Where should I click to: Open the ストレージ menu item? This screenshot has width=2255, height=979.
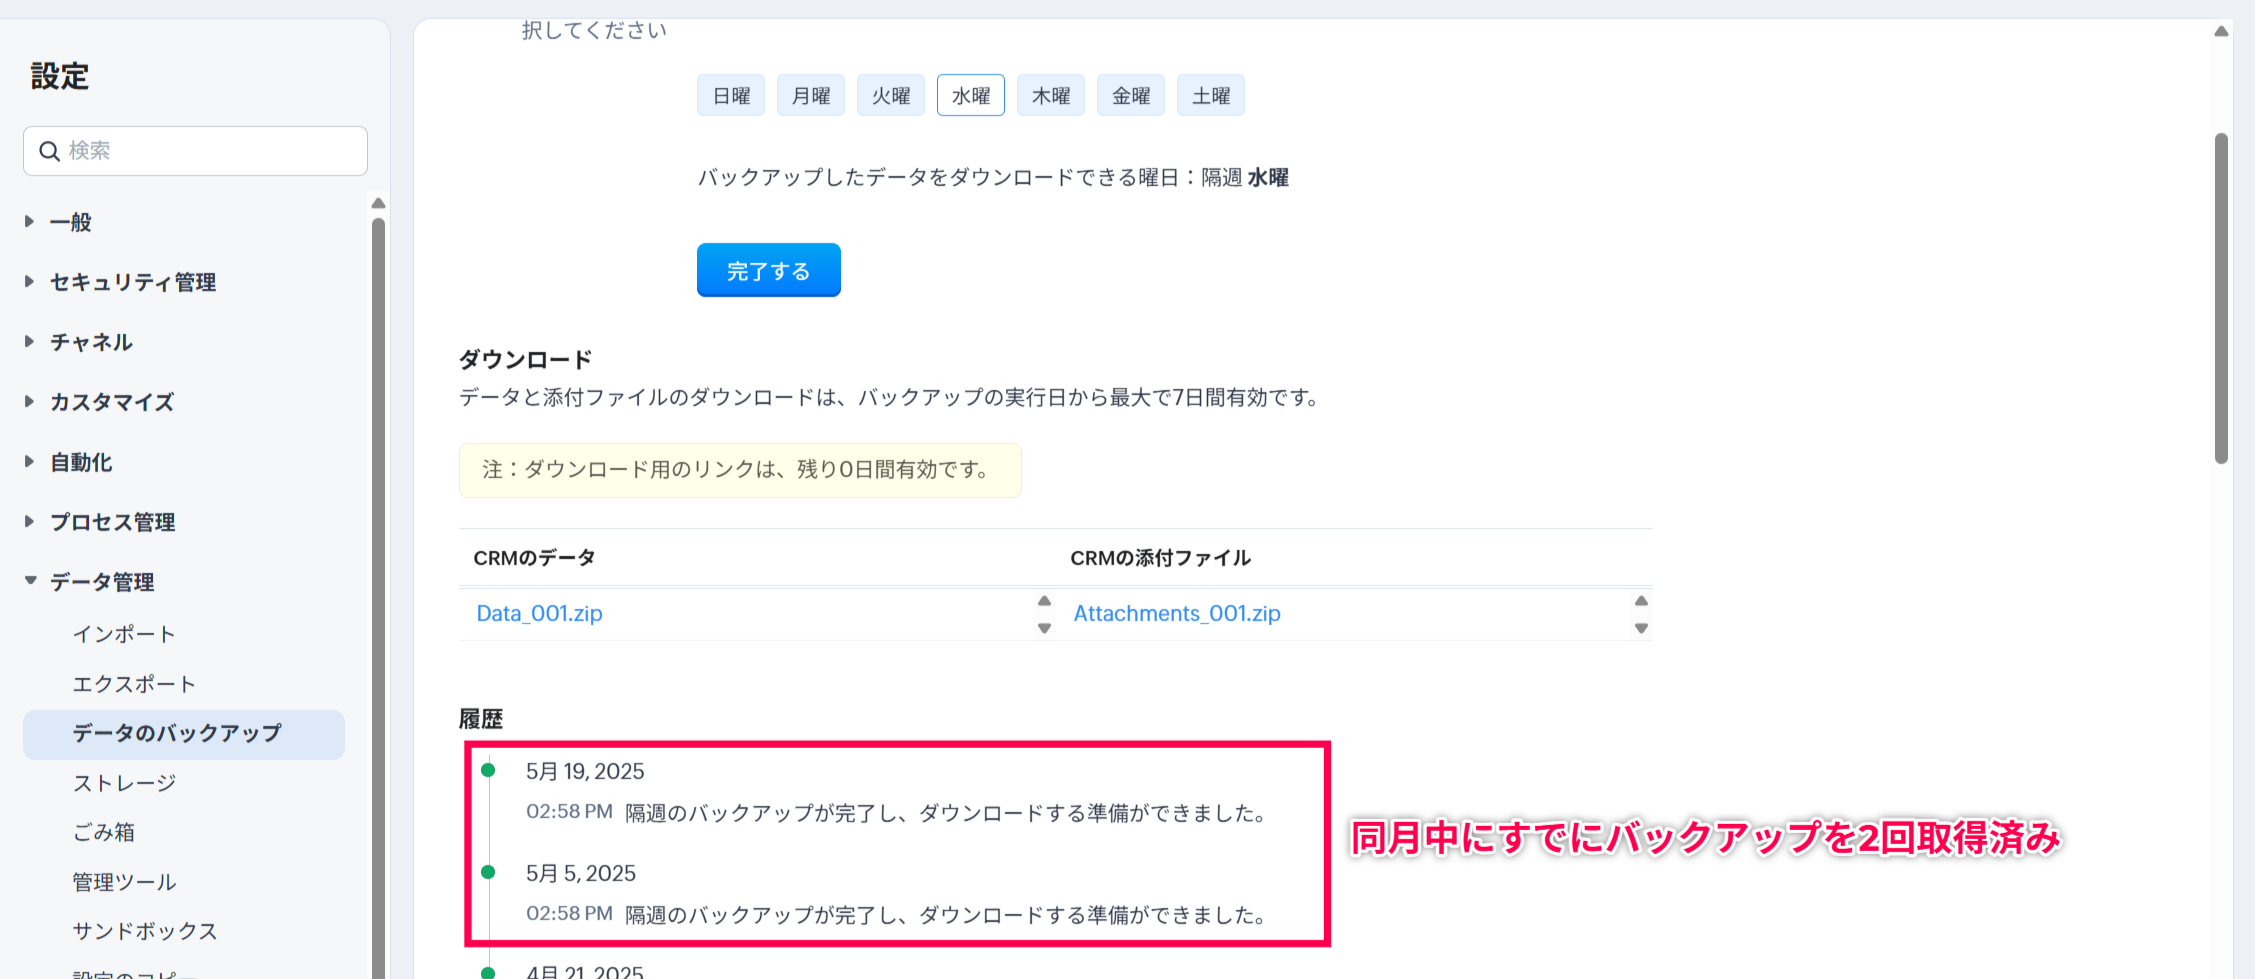(x=124, y=783)
